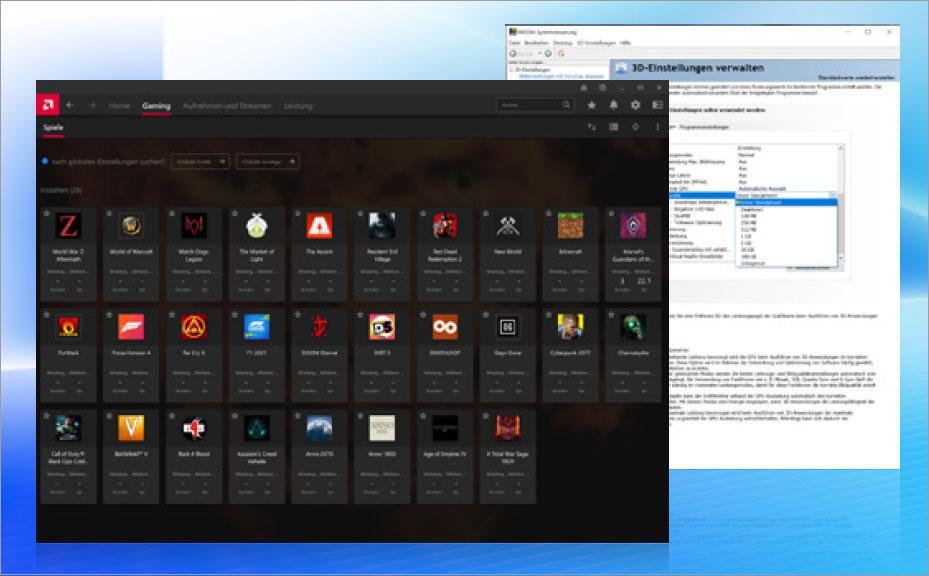Image resolution: width=929 pixels, height=576 pixels.
Task: Open Far Cry 6 game icon
Action: click(x=194, y=327)
